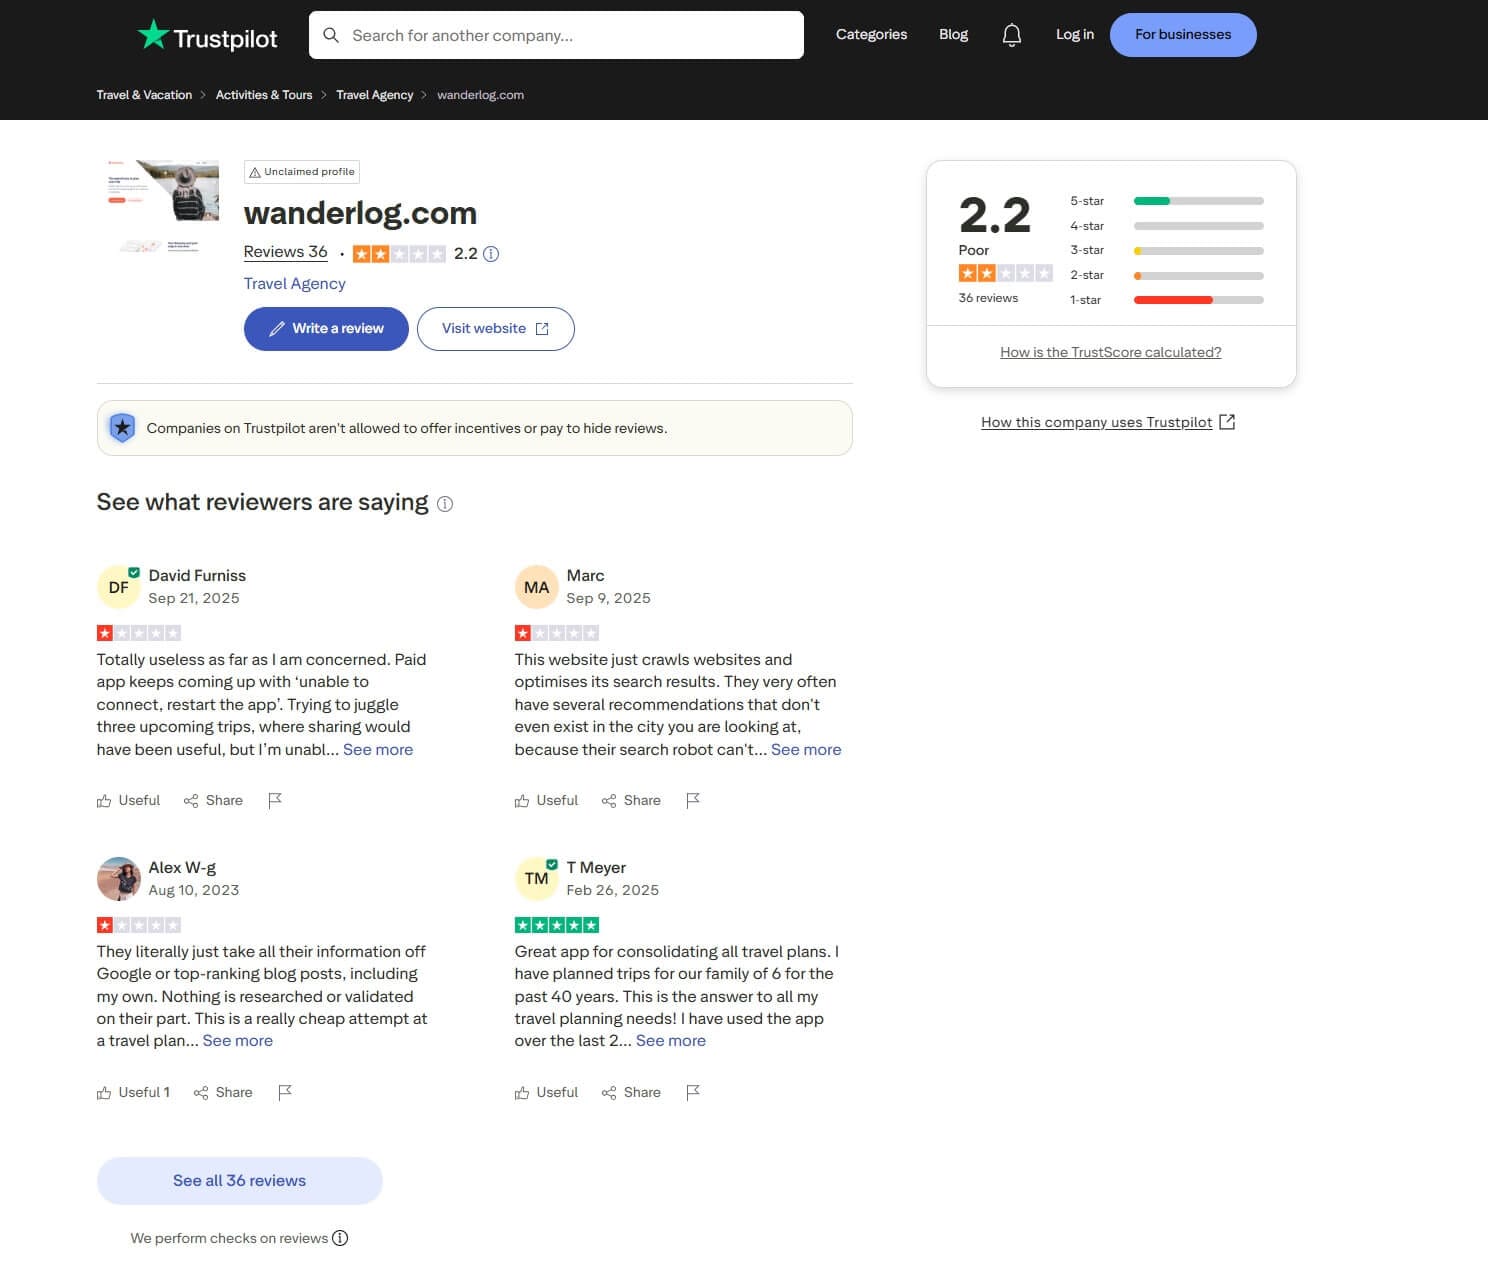Click the 1-star rating bar
This screenshot has width=1488, height=1267.
coord(1197,299)
